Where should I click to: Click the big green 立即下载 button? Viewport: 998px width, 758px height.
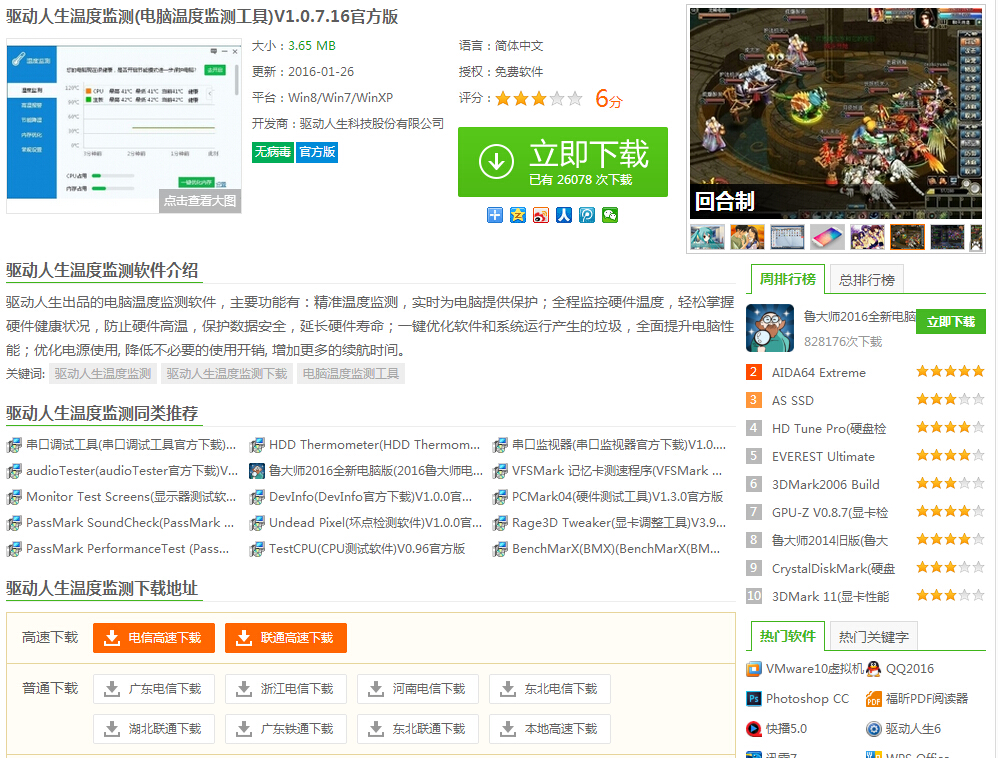pyautogui.click(x=563, y=162)
